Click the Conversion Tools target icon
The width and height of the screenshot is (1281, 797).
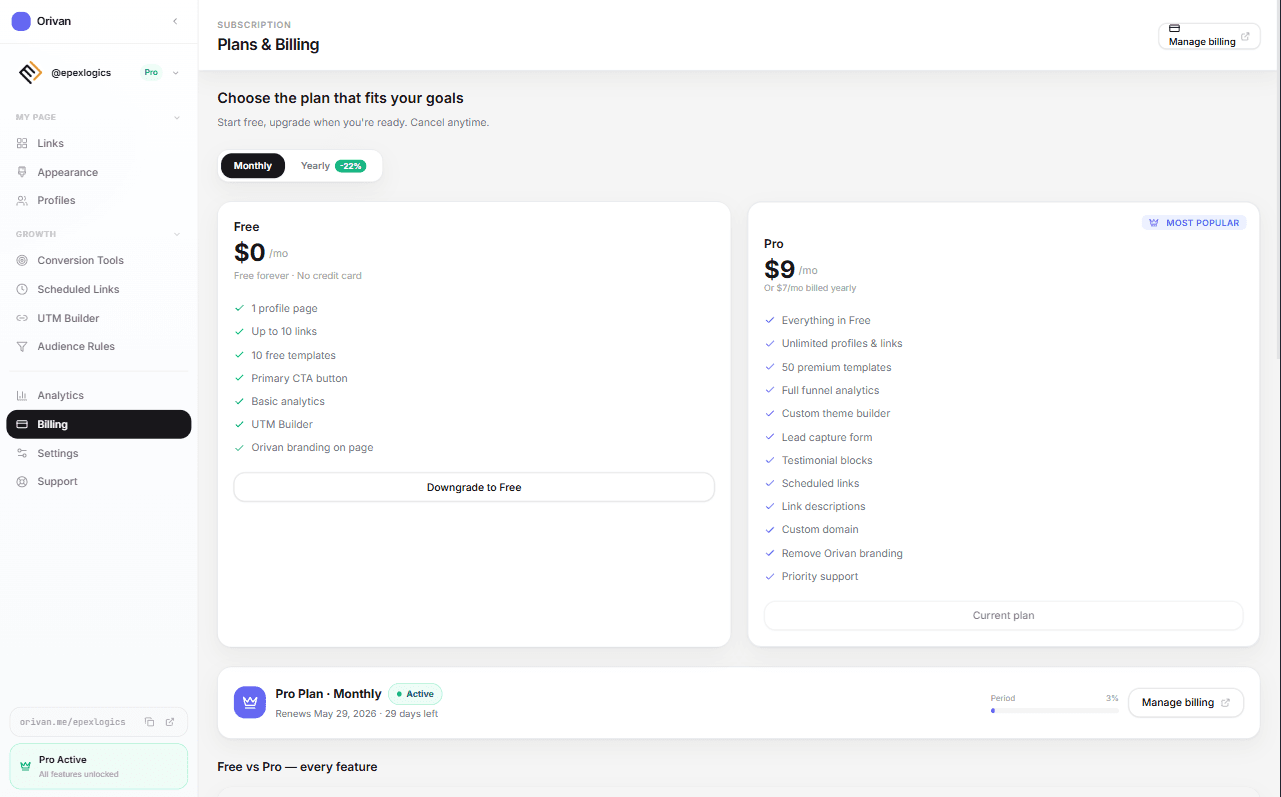(x=22, y=260)
